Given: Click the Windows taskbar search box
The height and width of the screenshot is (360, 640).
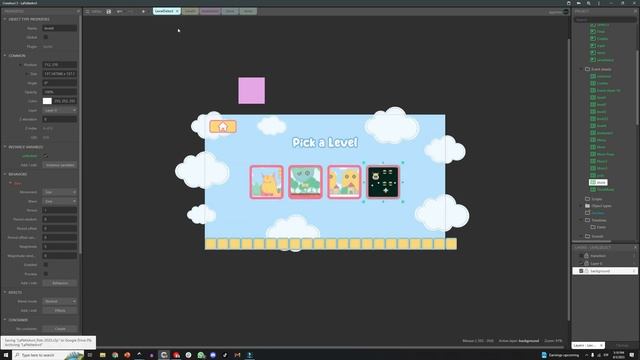Looking at the screenshot, I should 48,355.
